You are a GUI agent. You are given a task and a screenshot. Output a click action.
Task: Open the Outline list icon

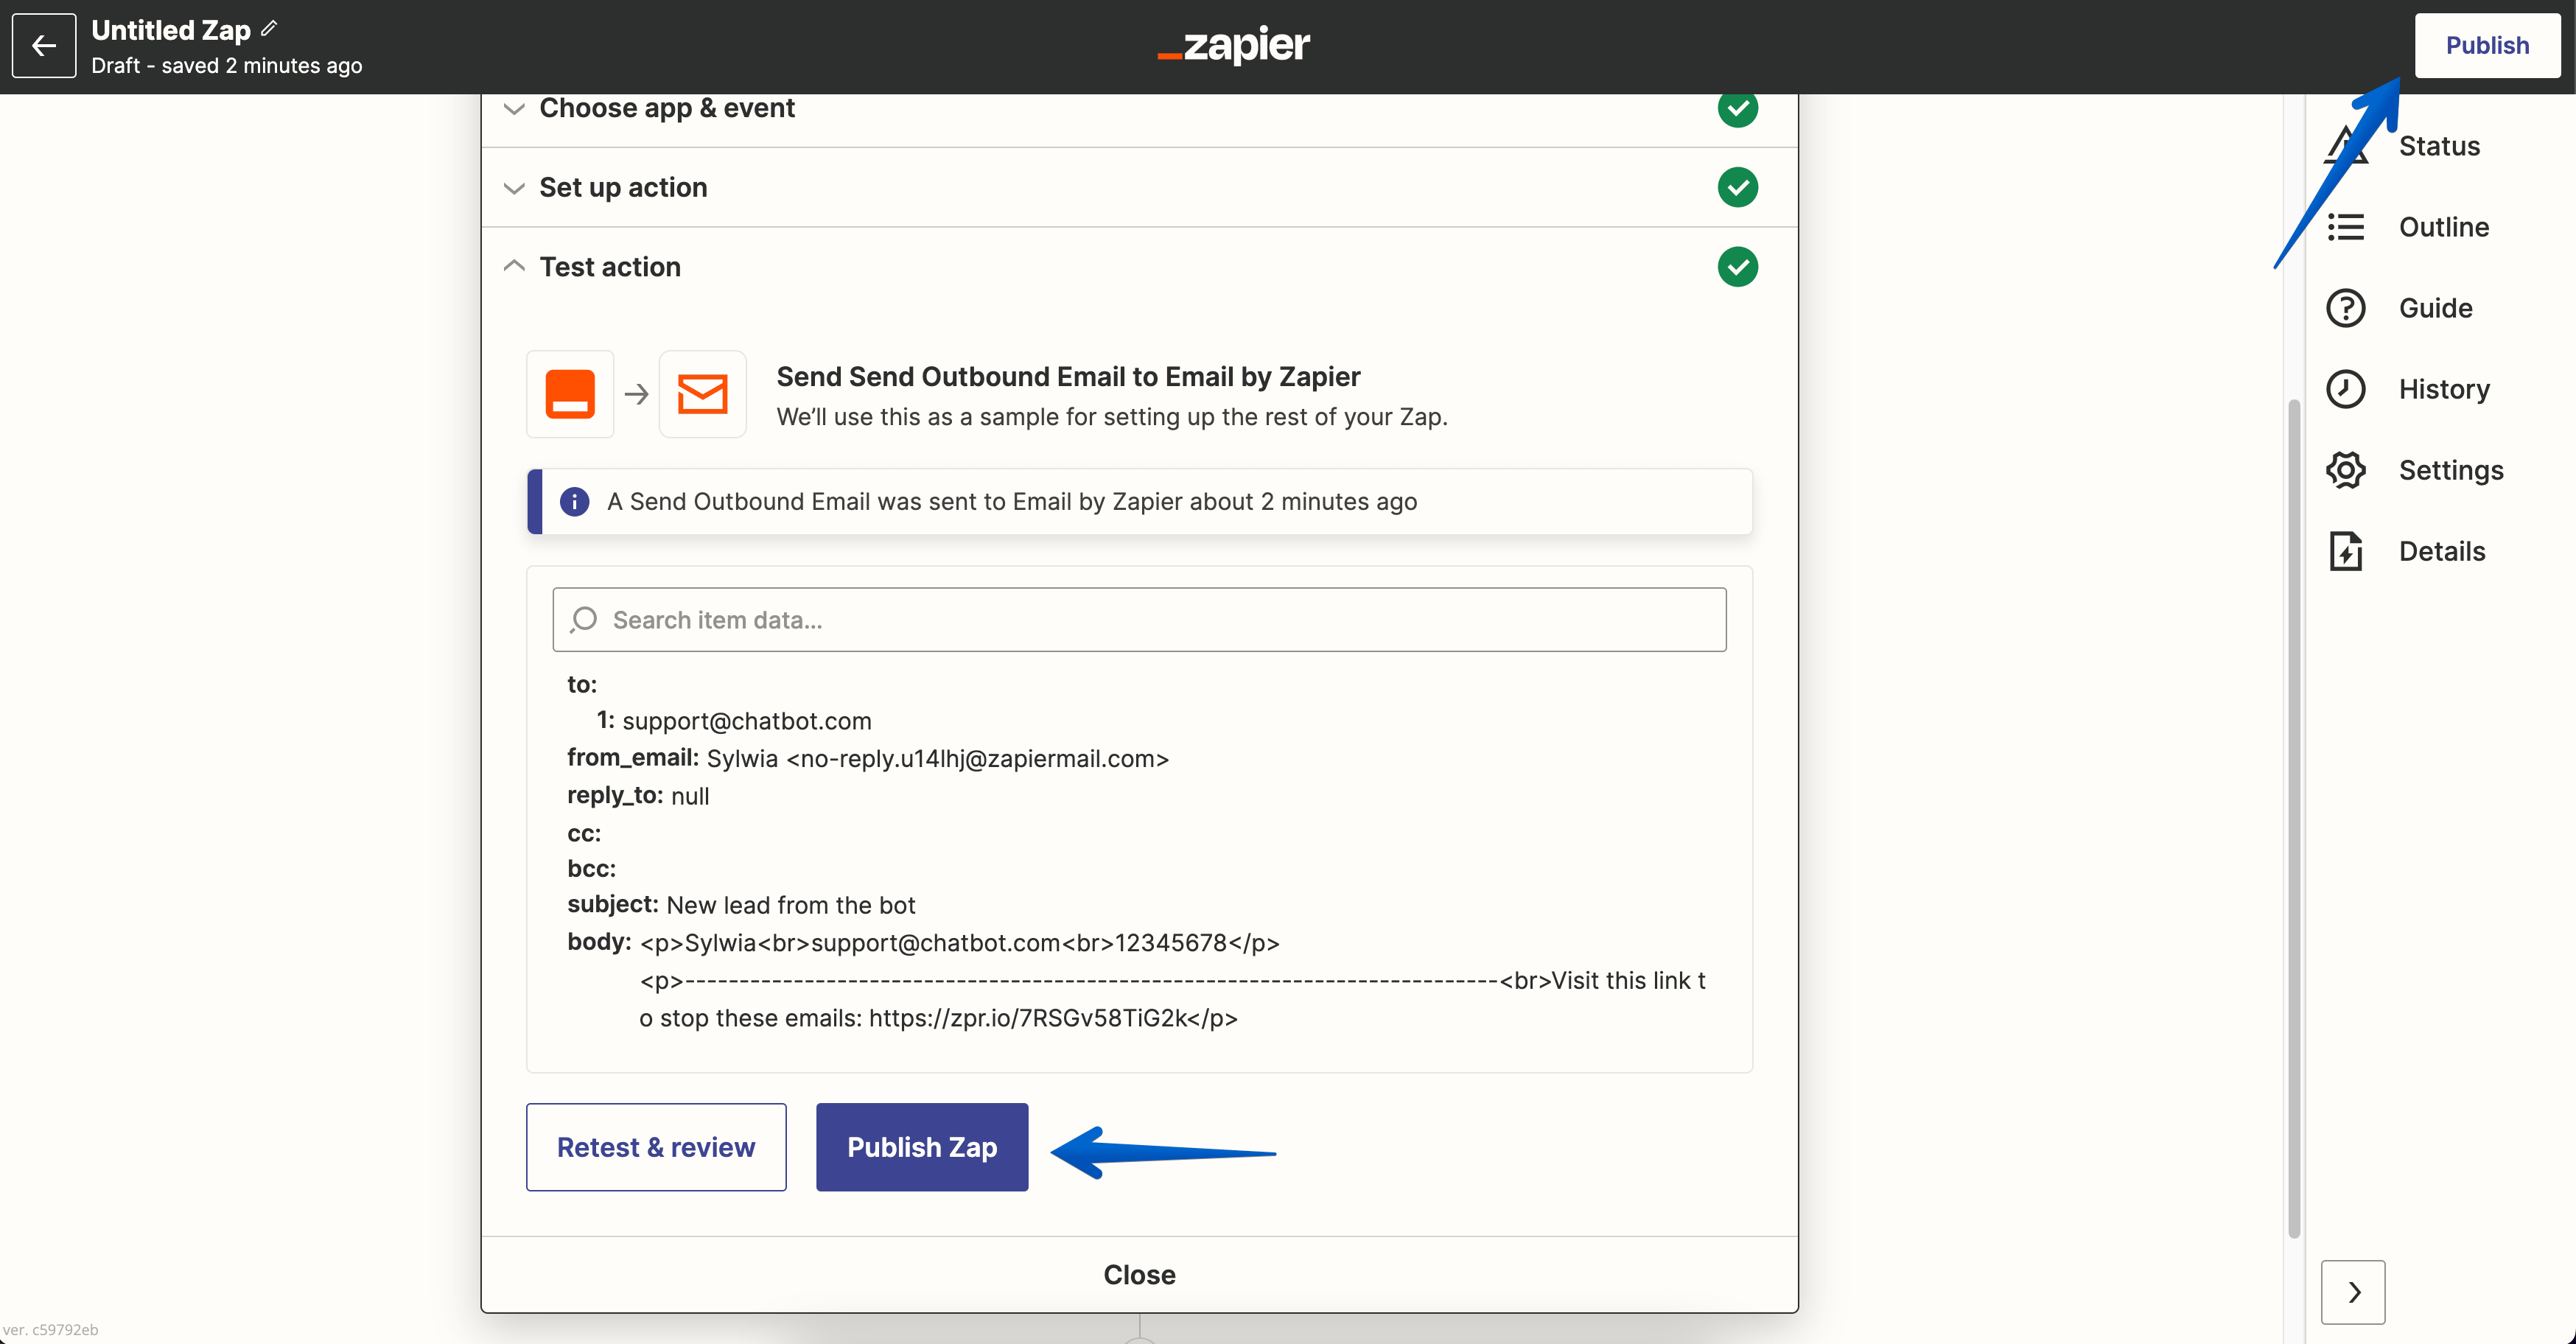pyautogui.click(x=2345, y=227)
